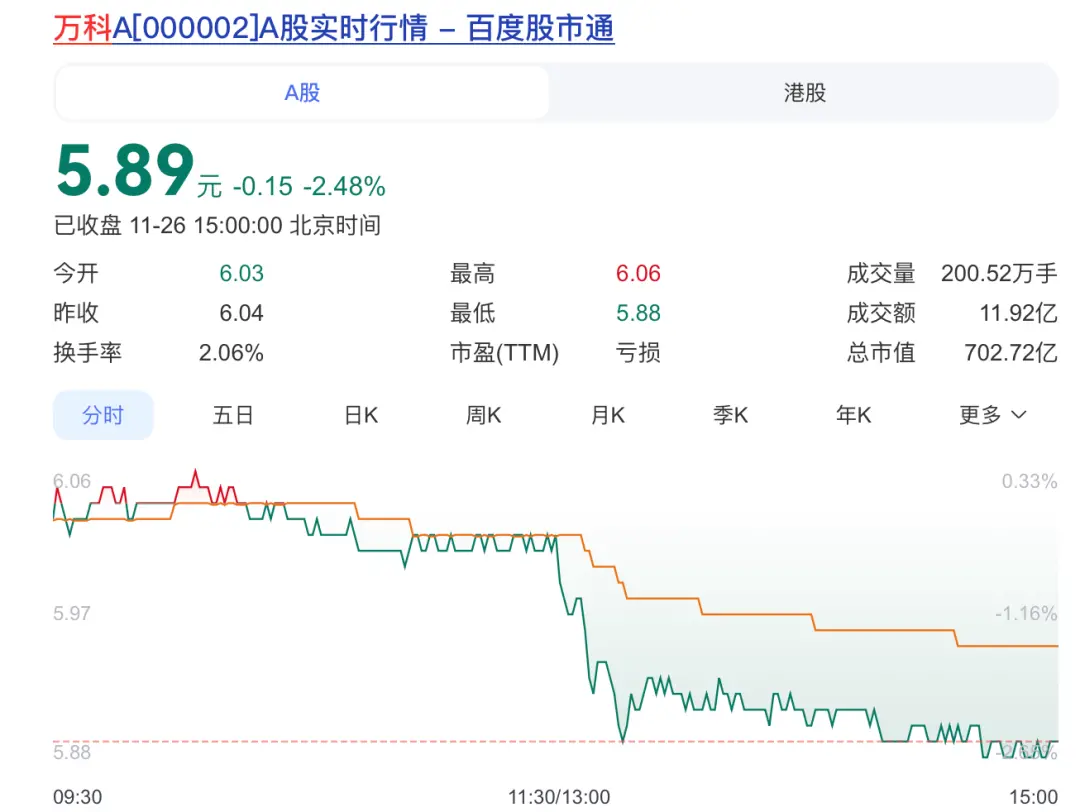
Task: Switch to the A股 tab
Action: (x=302, y=93)
